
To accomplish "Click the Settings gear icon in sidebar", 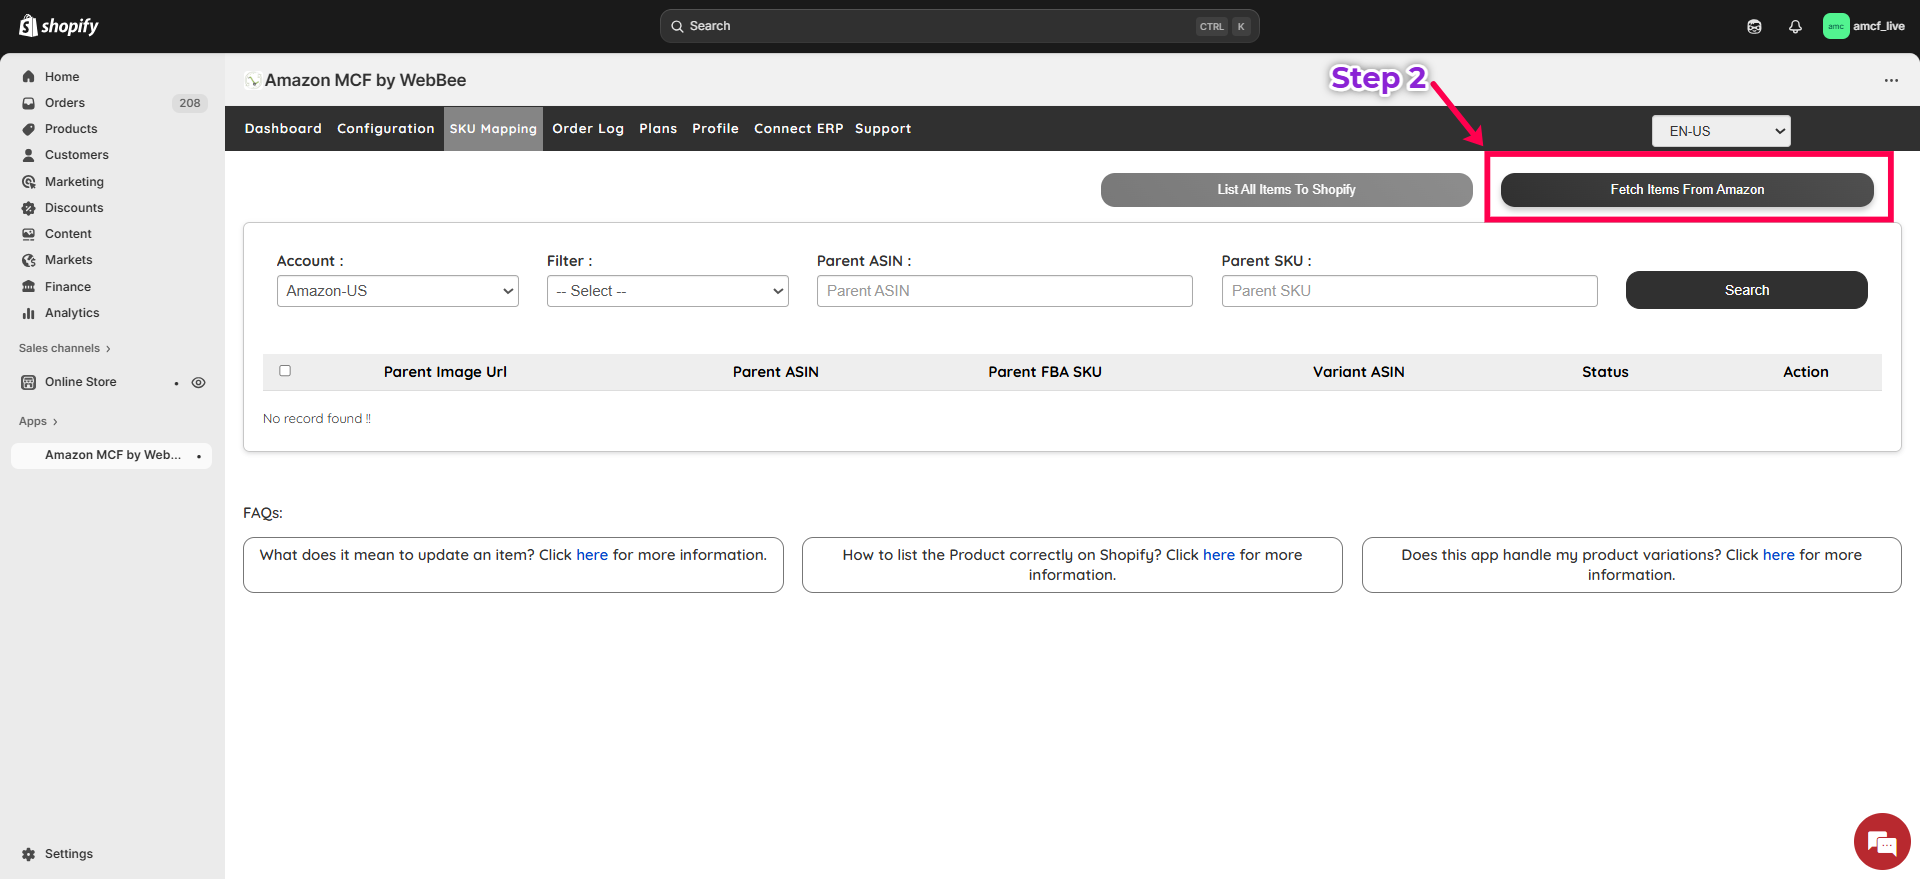I will click(x=29, y=854).
